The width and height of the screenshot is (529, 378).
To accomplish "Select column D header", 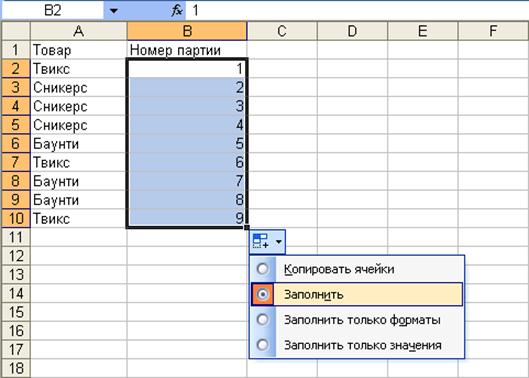I will click(x=352, y=31).
